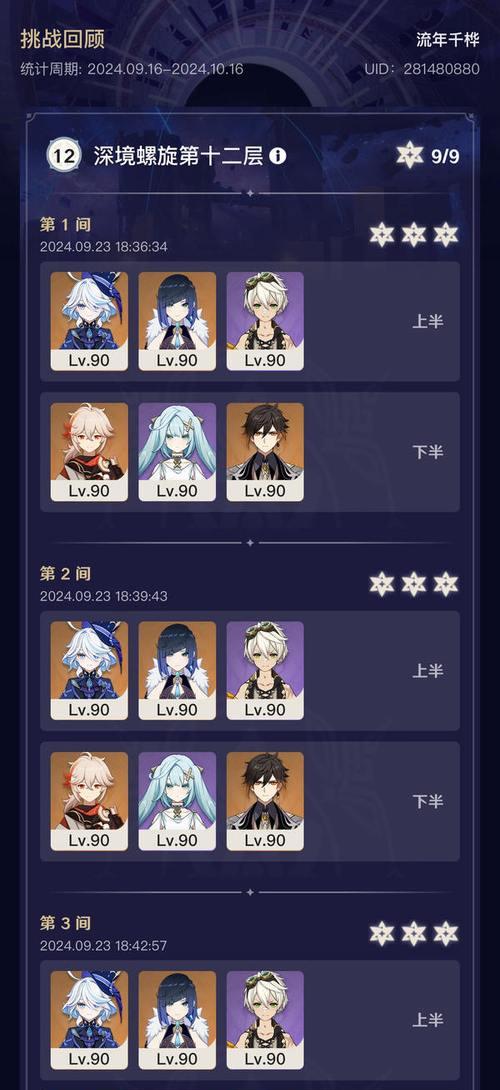
Task: Open Furina portrait in chamber 2 上半
Action: [89, 671]
